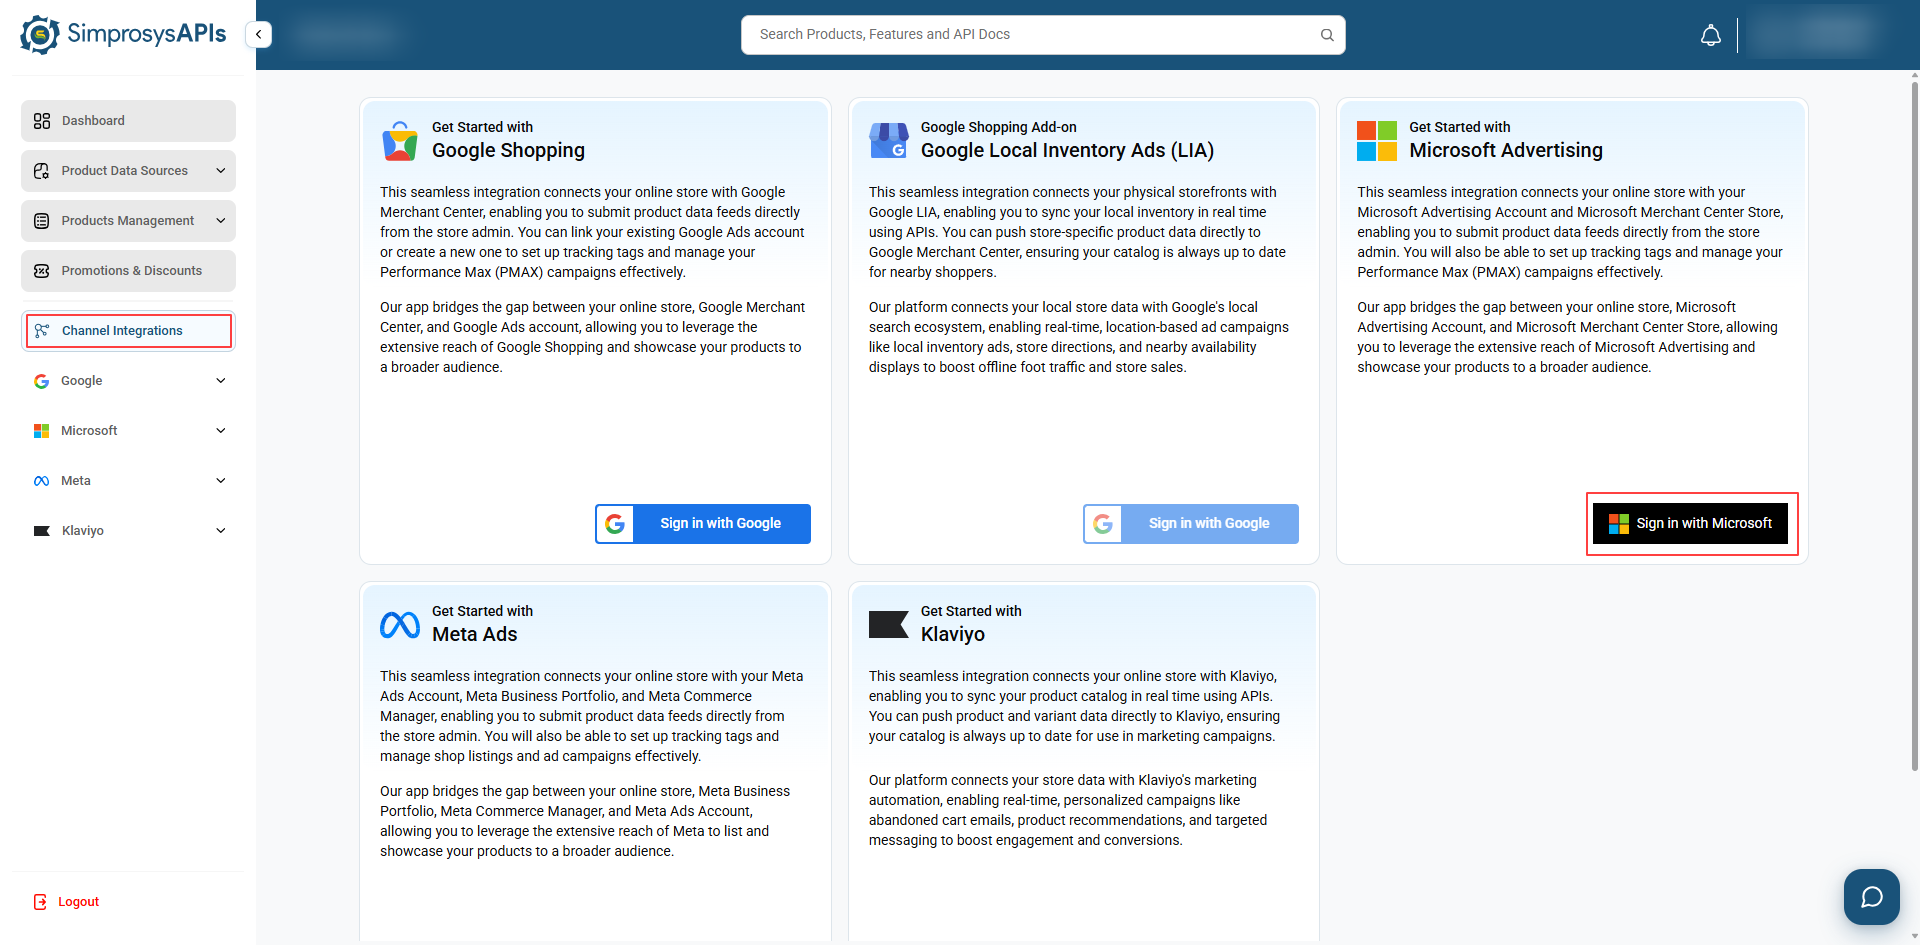The width and height of the screenshot is (1920, 945).
Task: Click the Logout door icon
Action: tap(40, 902)
